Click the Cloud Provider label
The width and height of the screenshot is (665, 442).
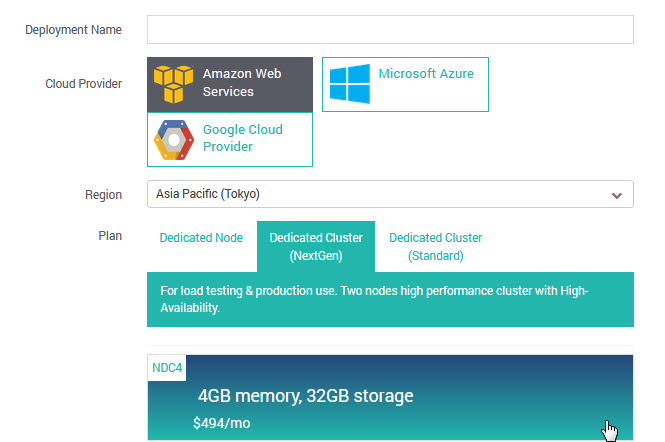[84, 84]
